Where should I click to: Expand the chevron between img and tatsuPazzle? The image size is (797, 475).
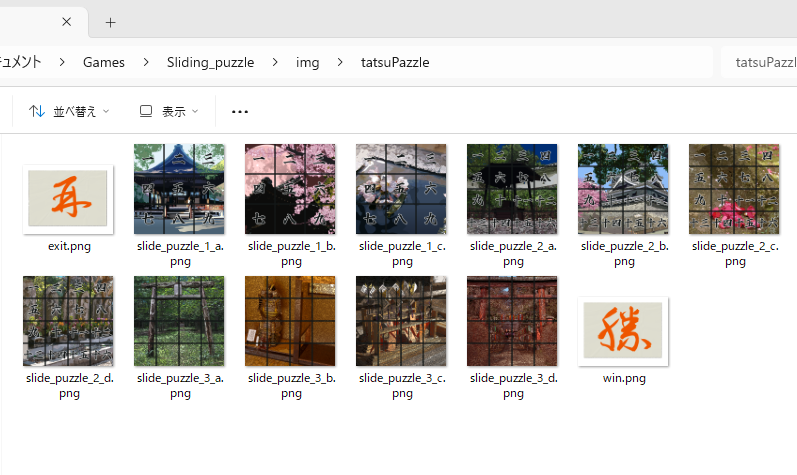tap(340, 62)
